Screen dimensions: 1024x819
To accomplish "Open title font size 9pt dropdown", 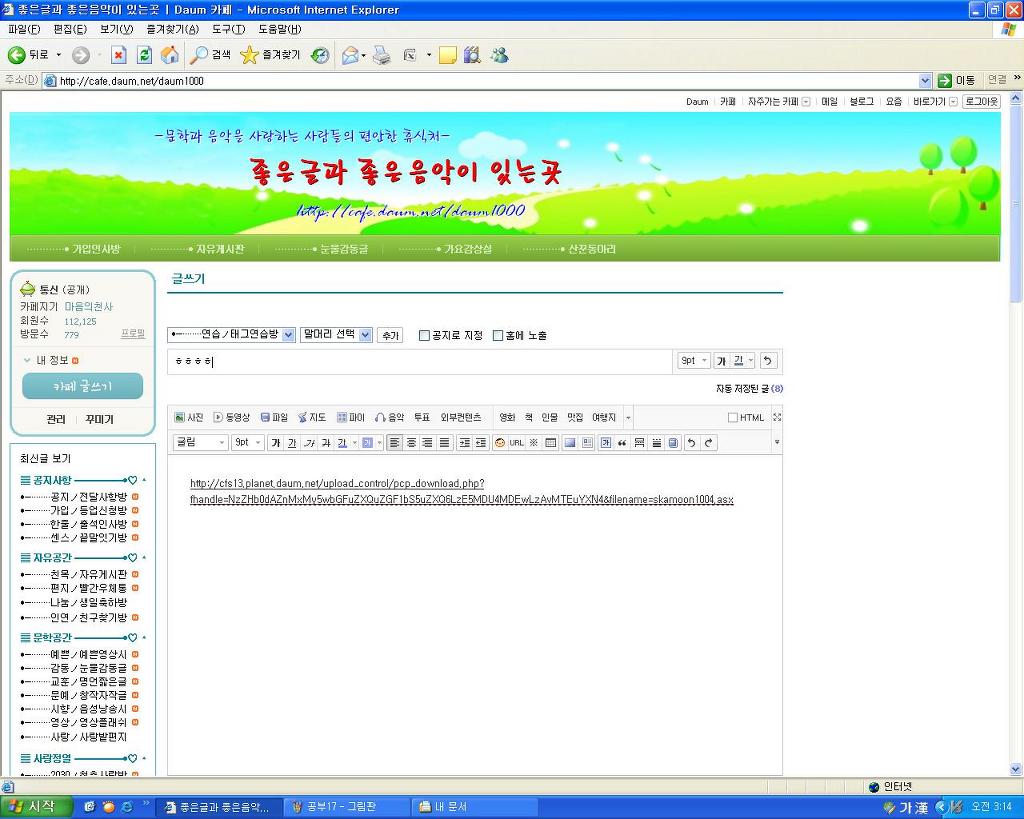I will 694,361.
